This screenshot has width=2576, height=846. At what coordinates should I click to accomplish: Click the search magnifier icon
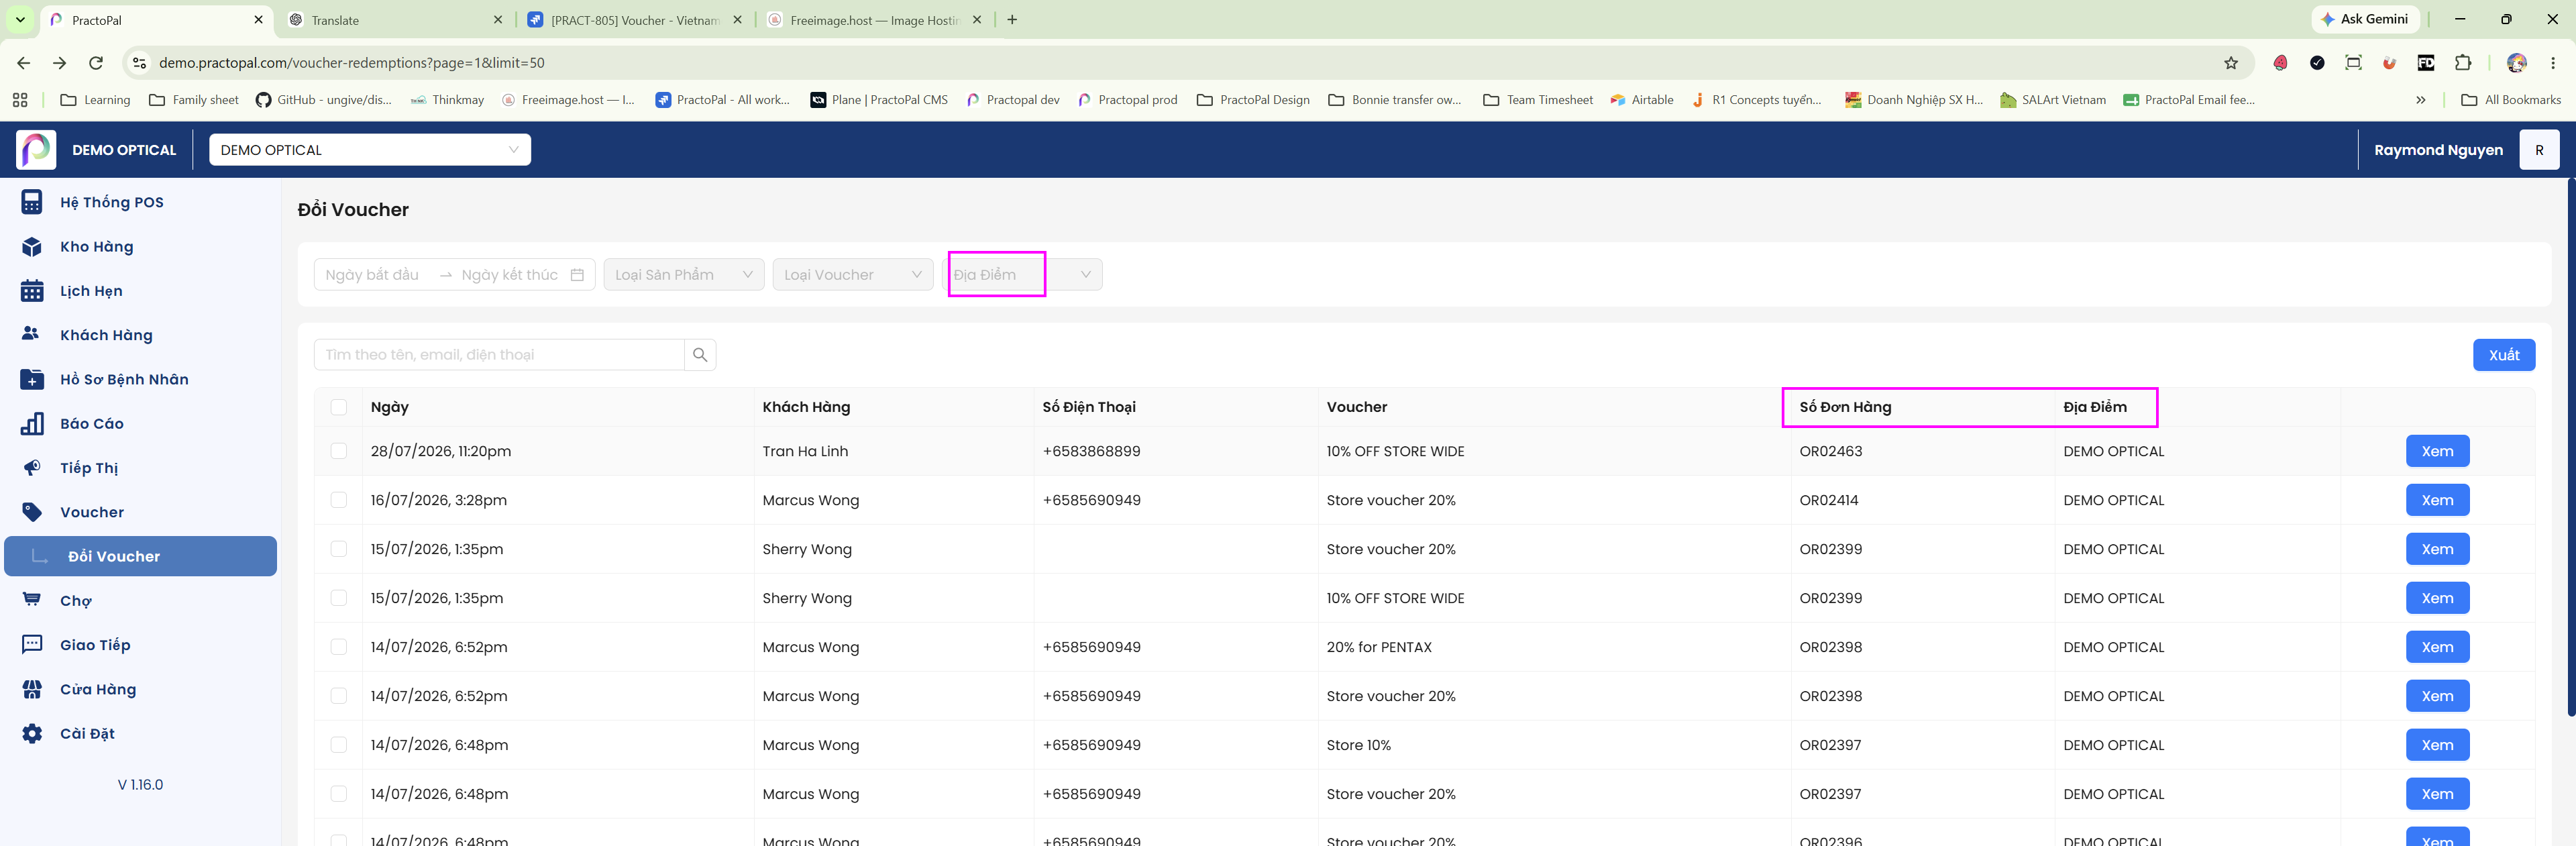(x=700, y=355)
